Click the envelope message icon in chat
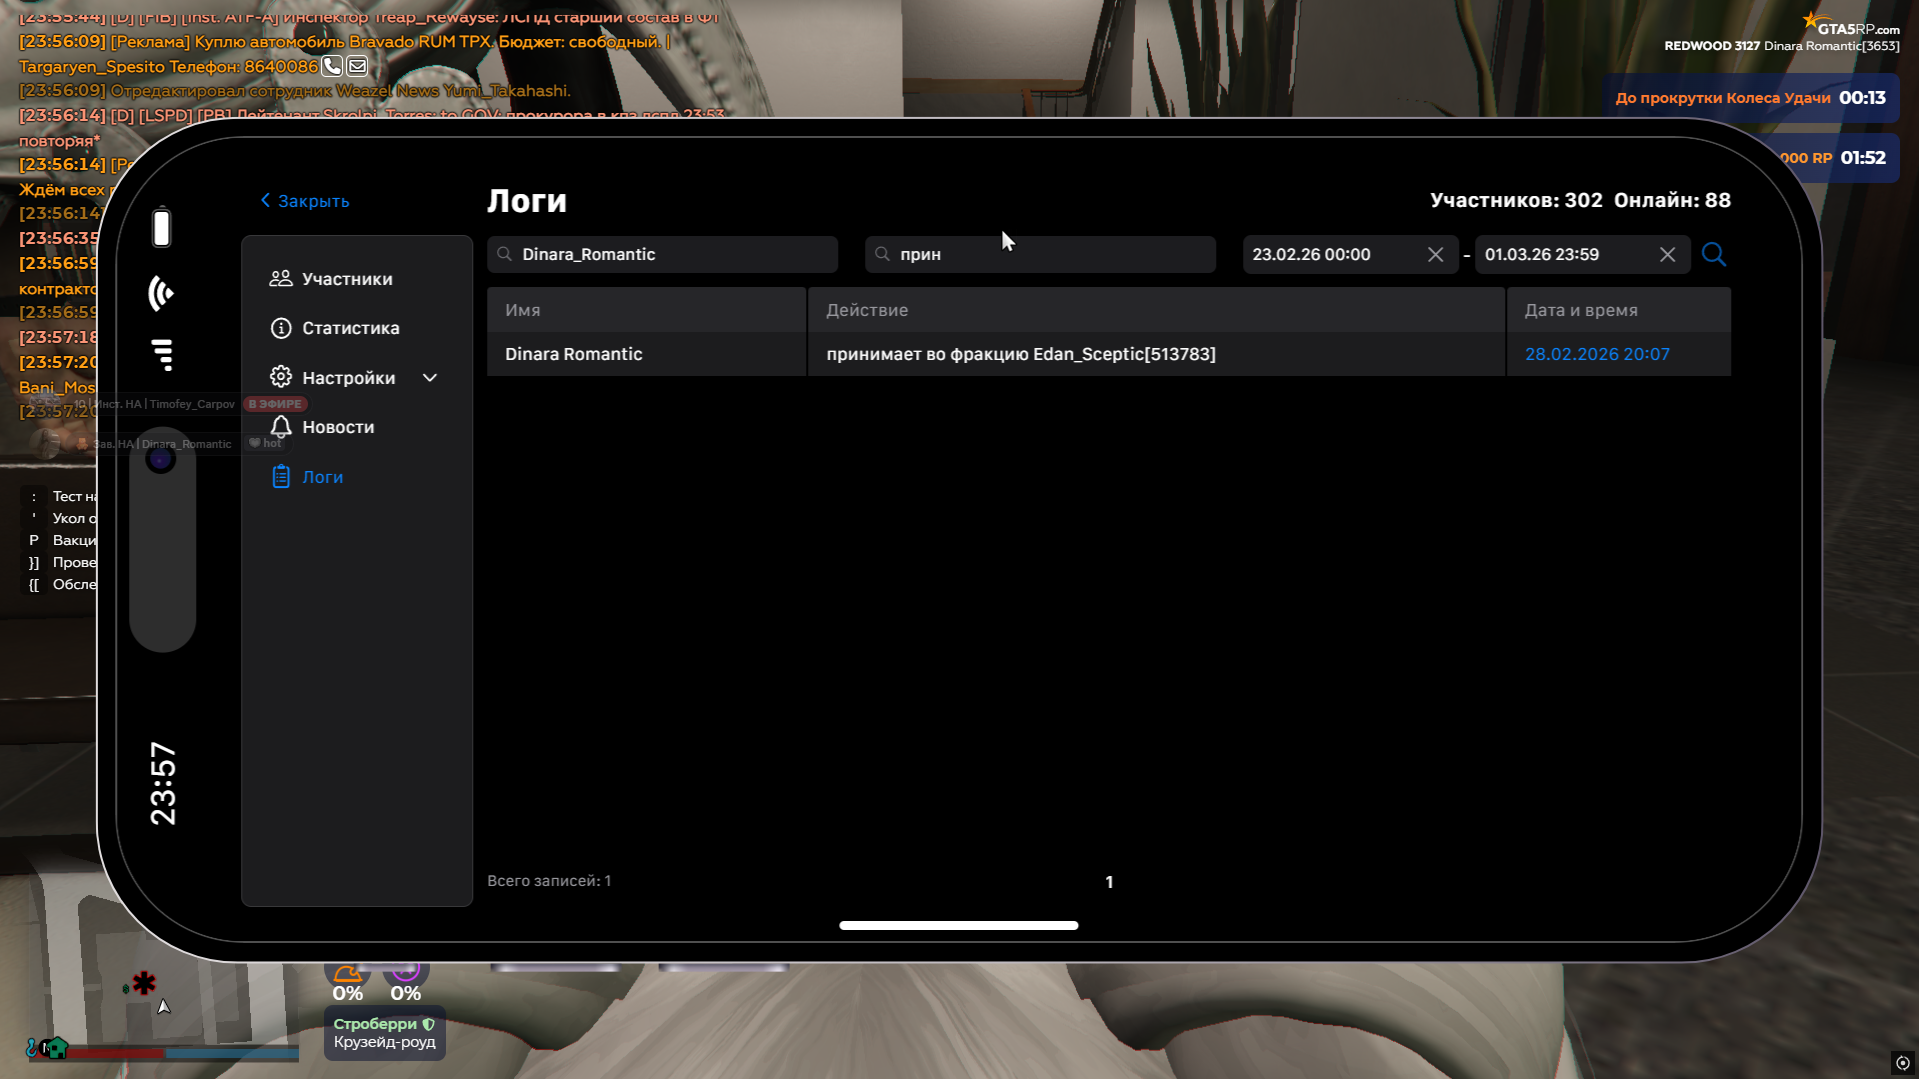This screenshot has width=1919, height=1079. [x=357, y=66]
